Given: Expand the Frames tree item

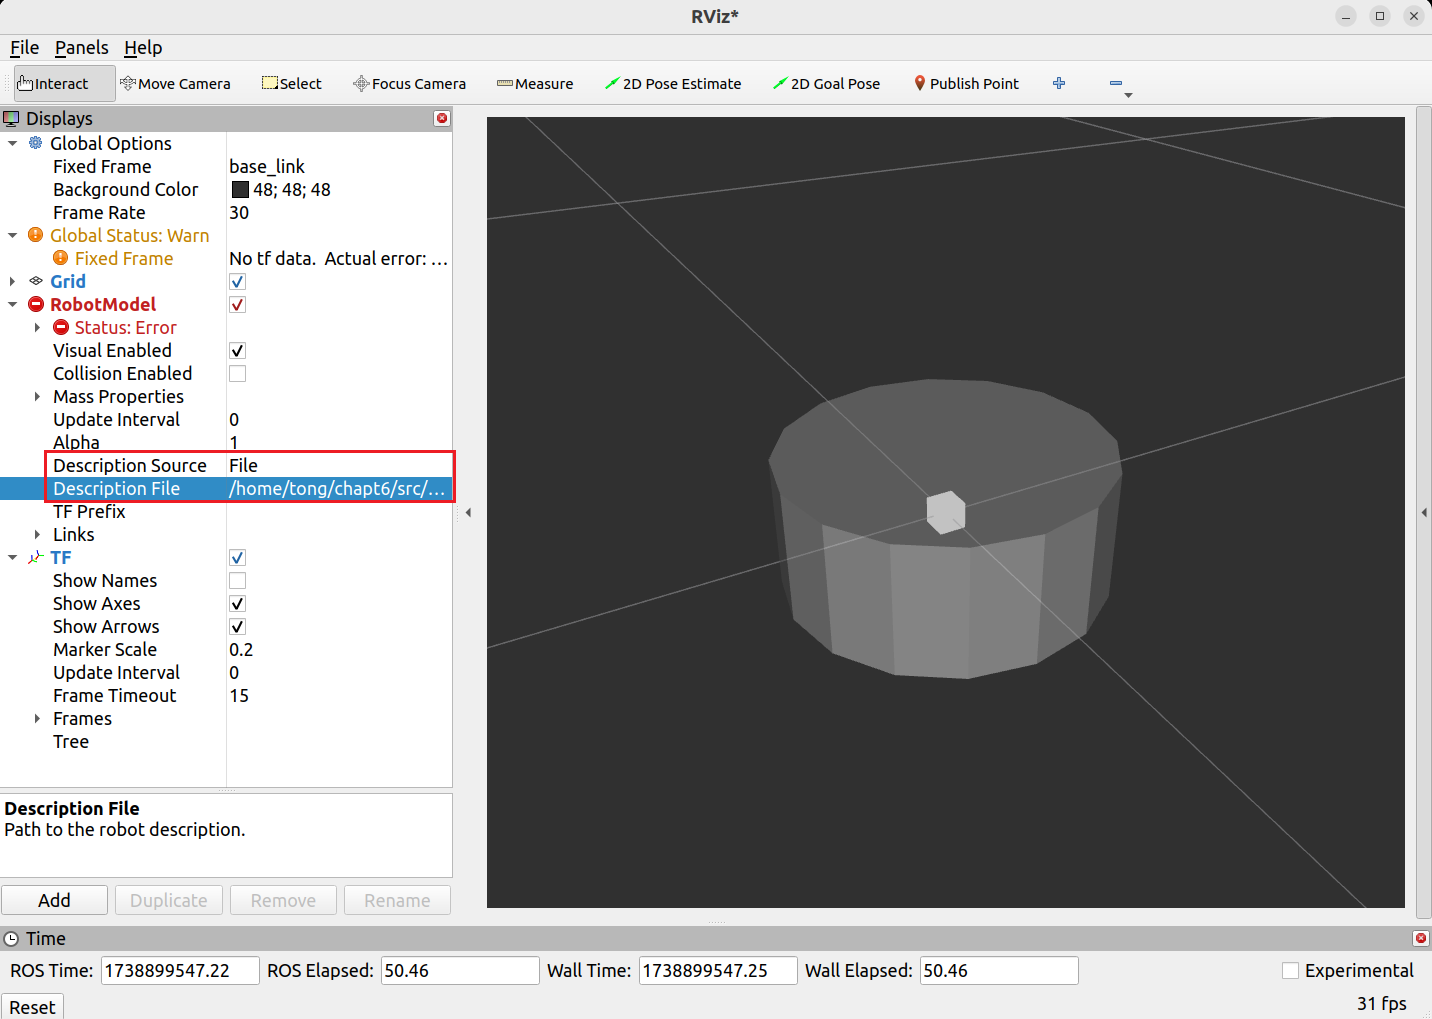Looking at the screenshot, I should coord(37,719).
